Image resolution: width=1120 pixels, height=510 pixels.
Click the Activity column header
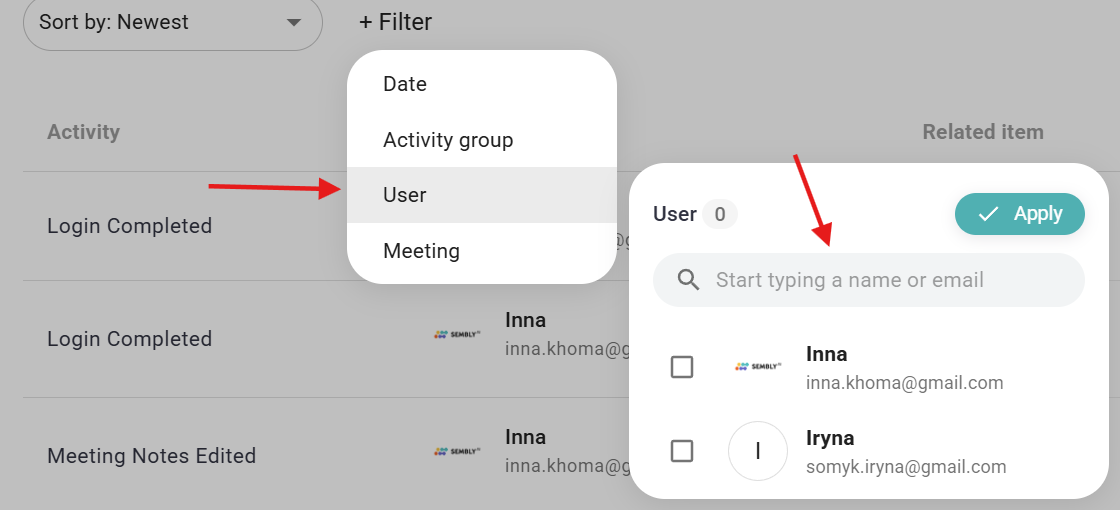coord(83,132)
